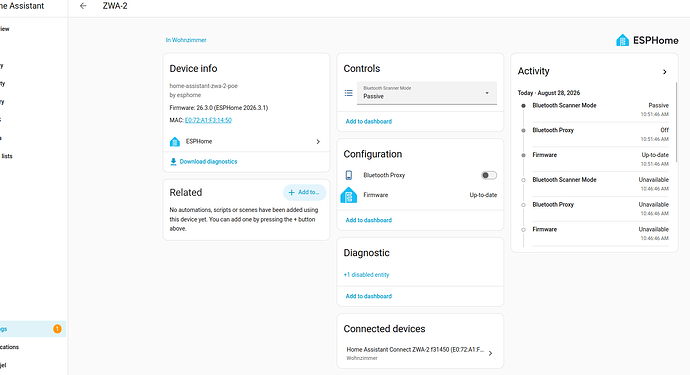Image resolution: width=690 pixels, height=375 pixels.
Task: Click Add to dashboard under Controls
Action: (x=368, y=121)
